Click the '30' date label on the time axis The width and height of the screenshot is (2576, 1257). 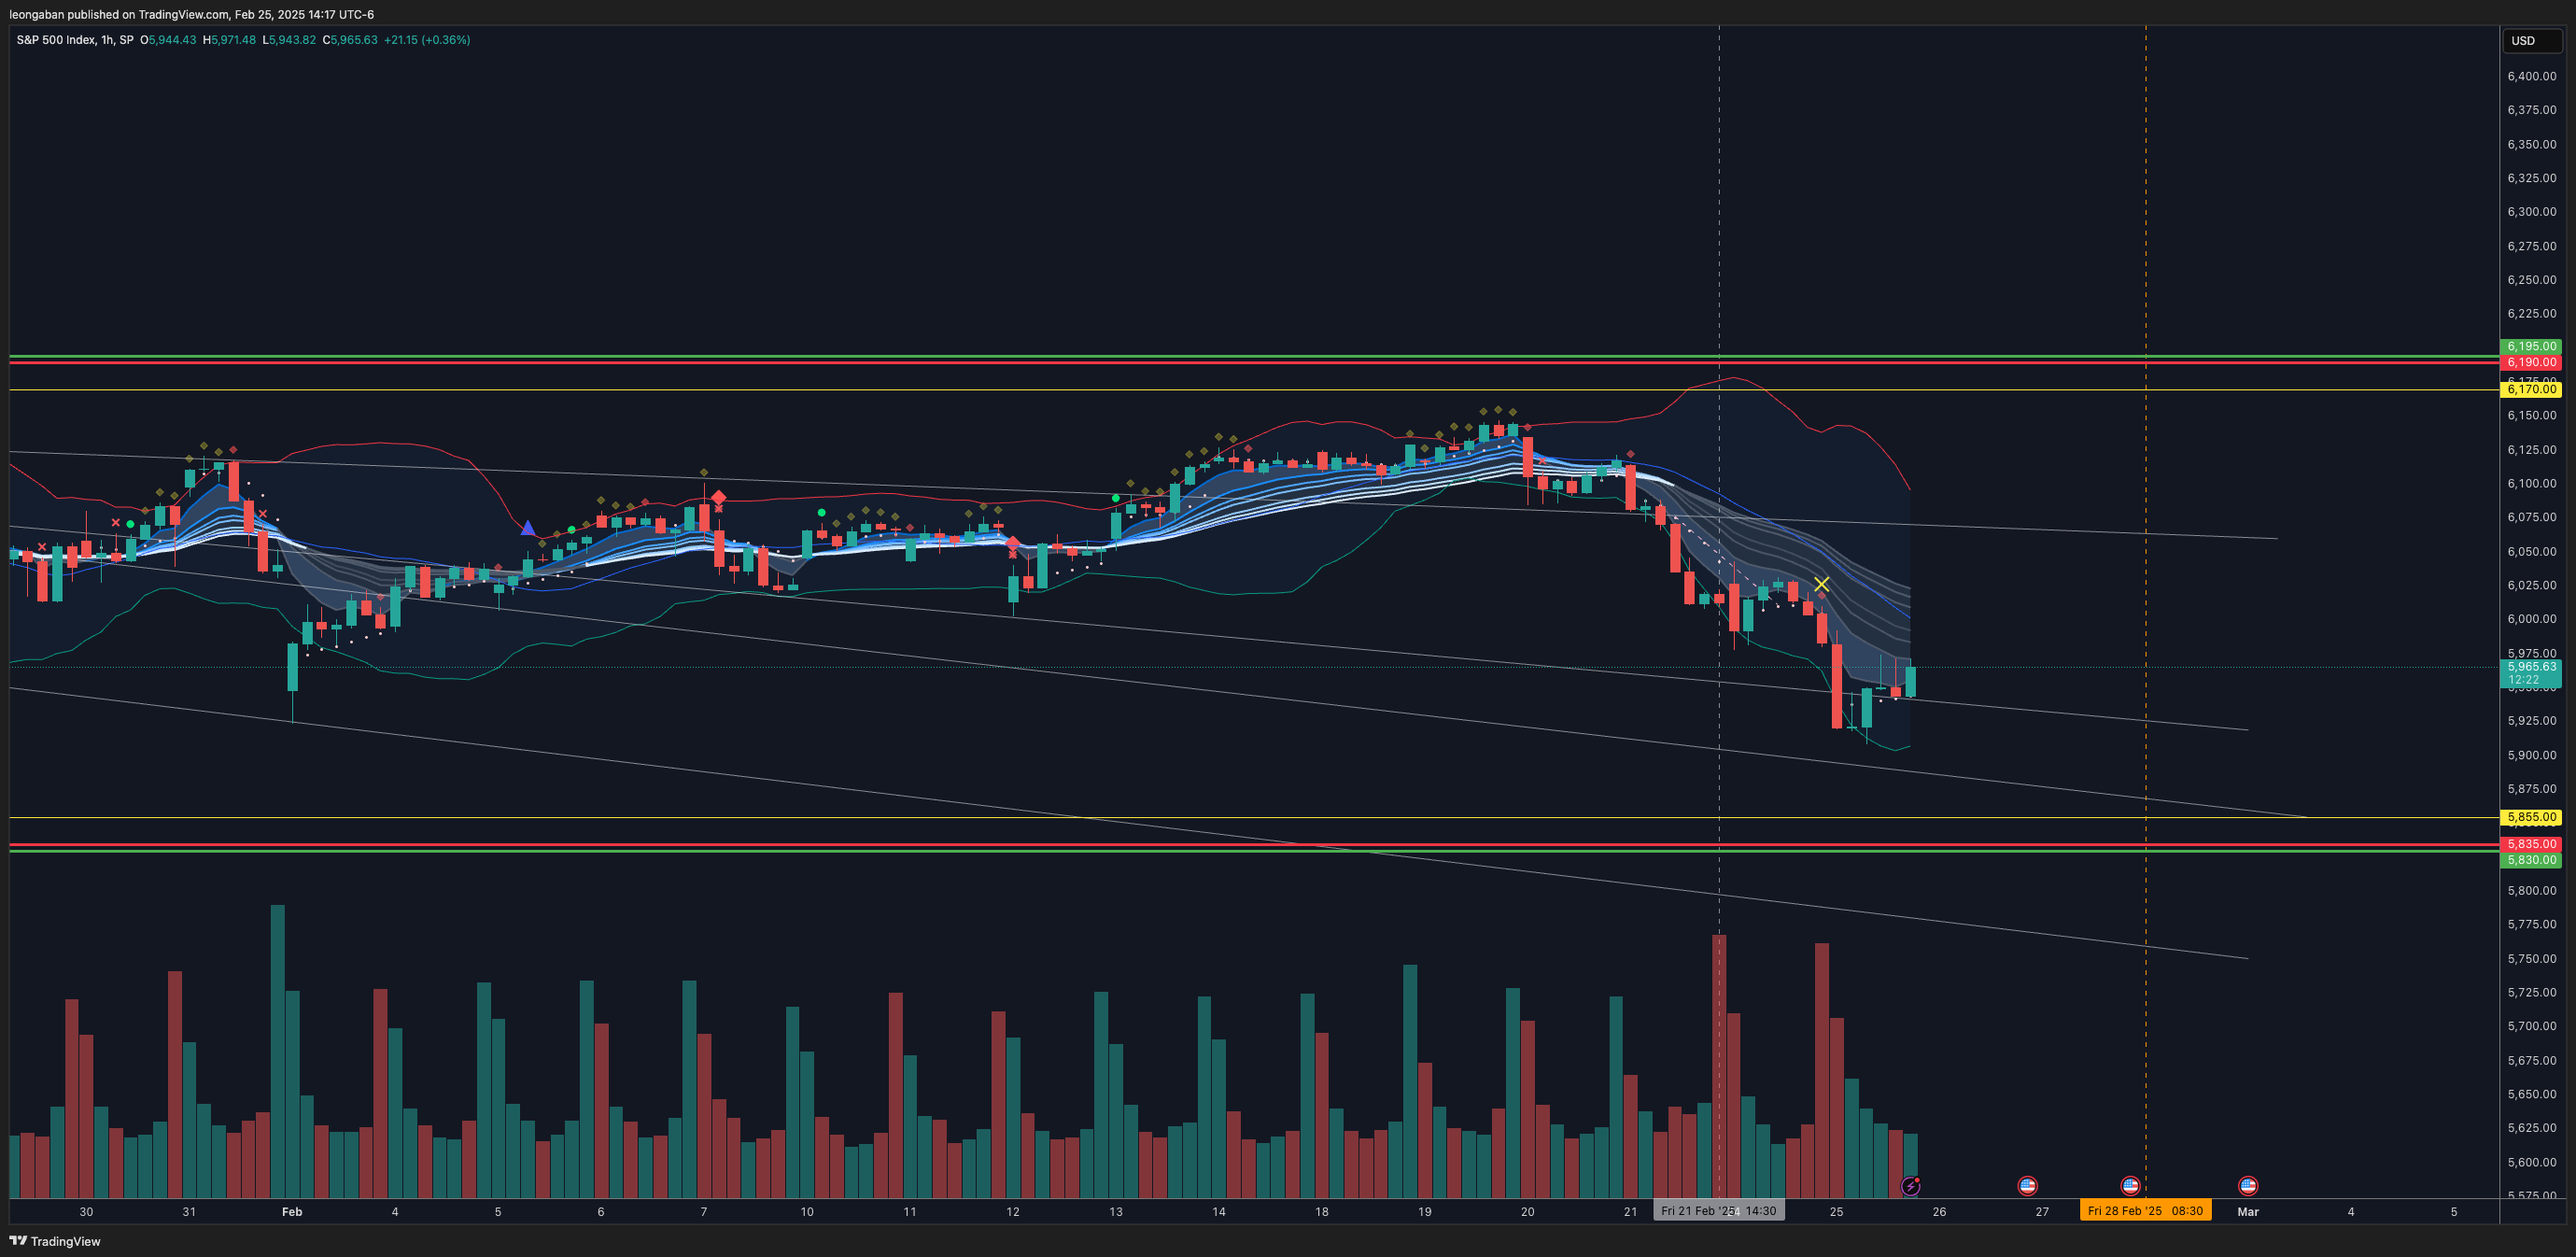tap(86, 1212)
